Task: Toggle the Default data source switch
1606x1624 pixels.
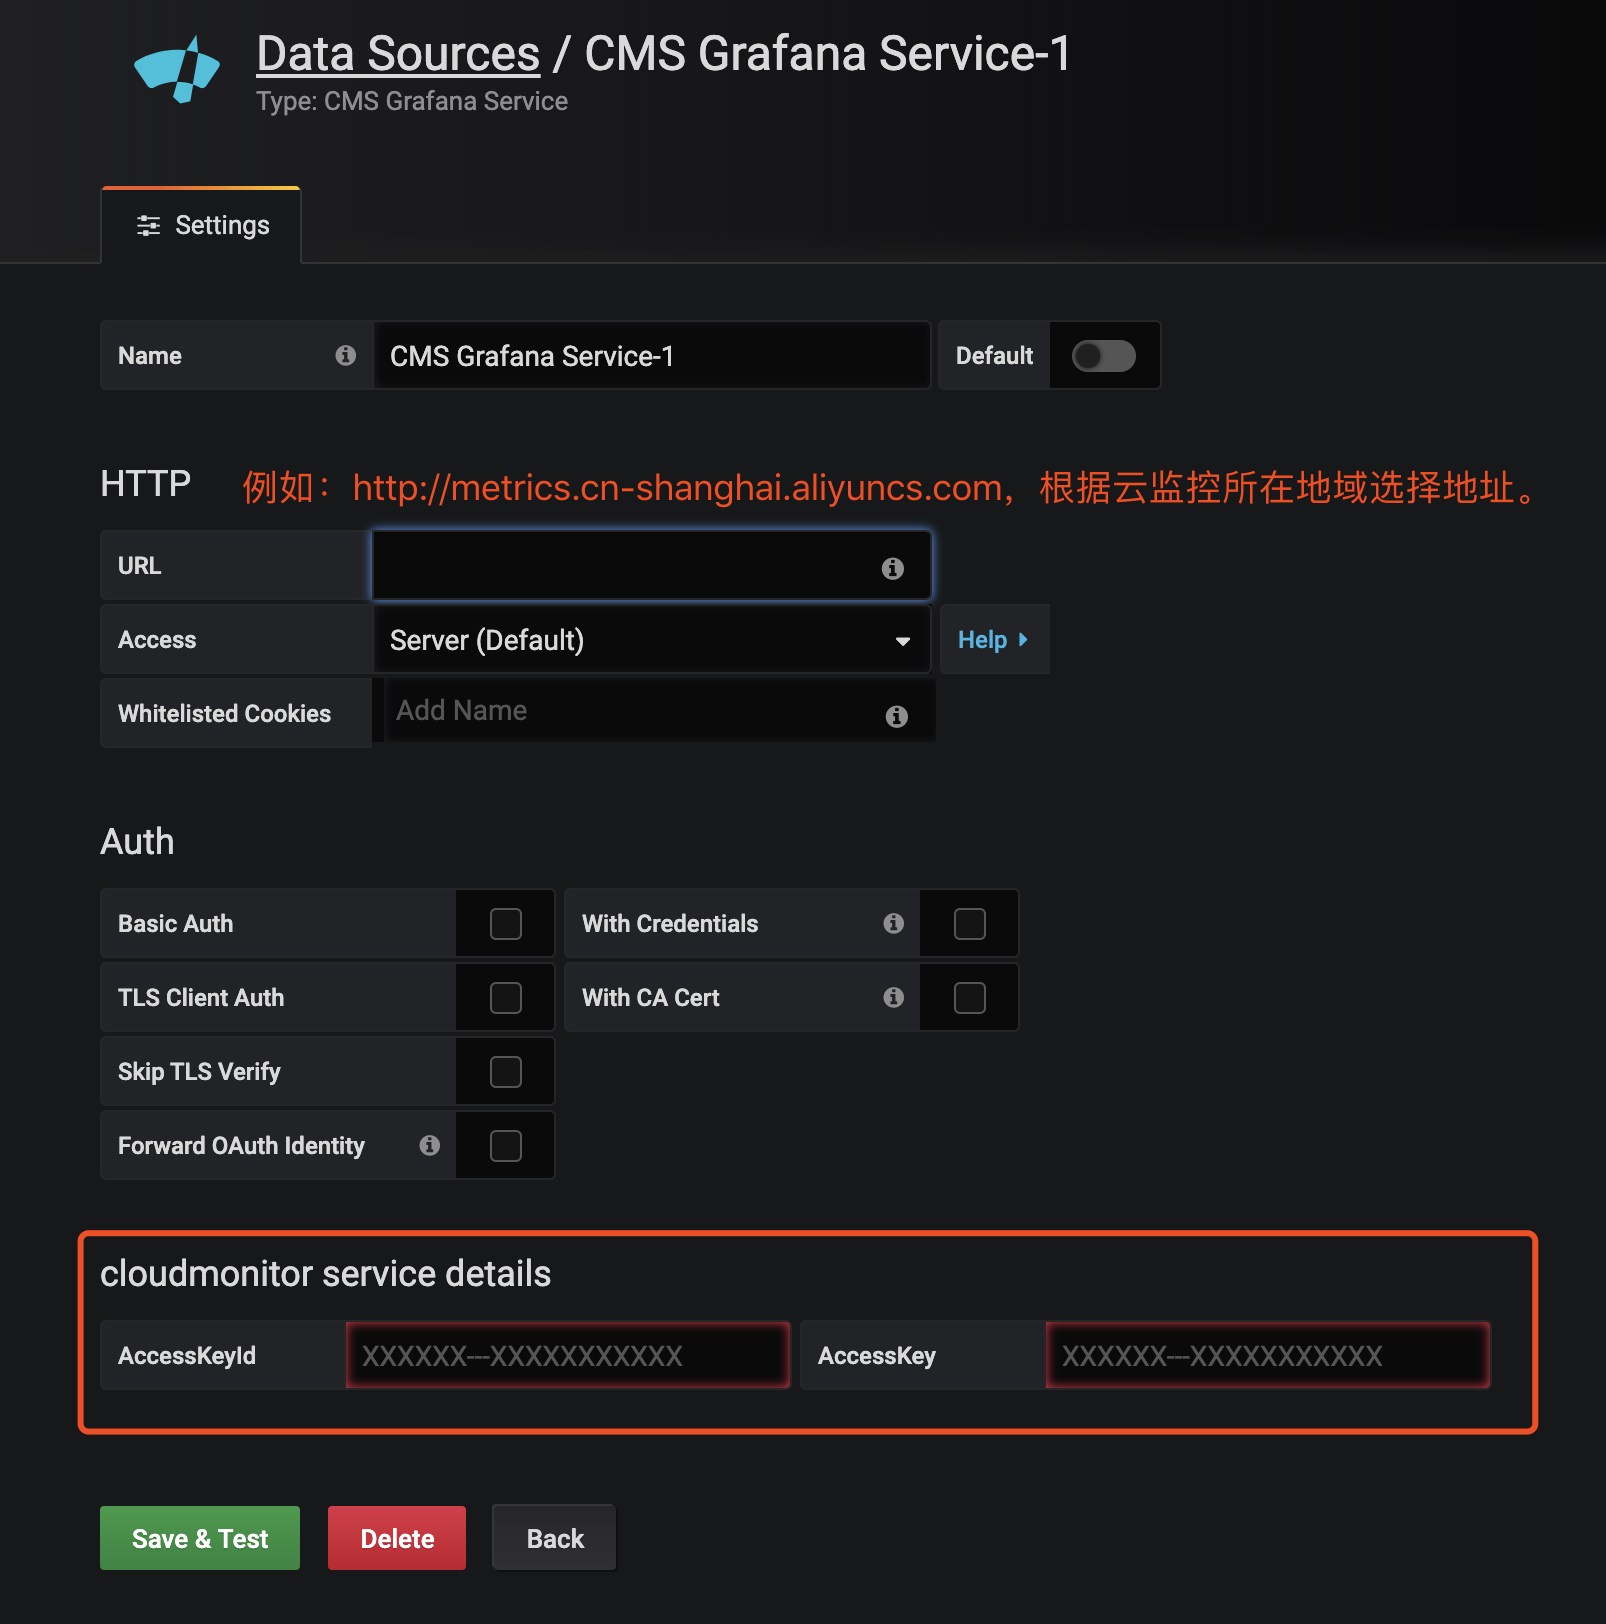Action: [1104, 355]
